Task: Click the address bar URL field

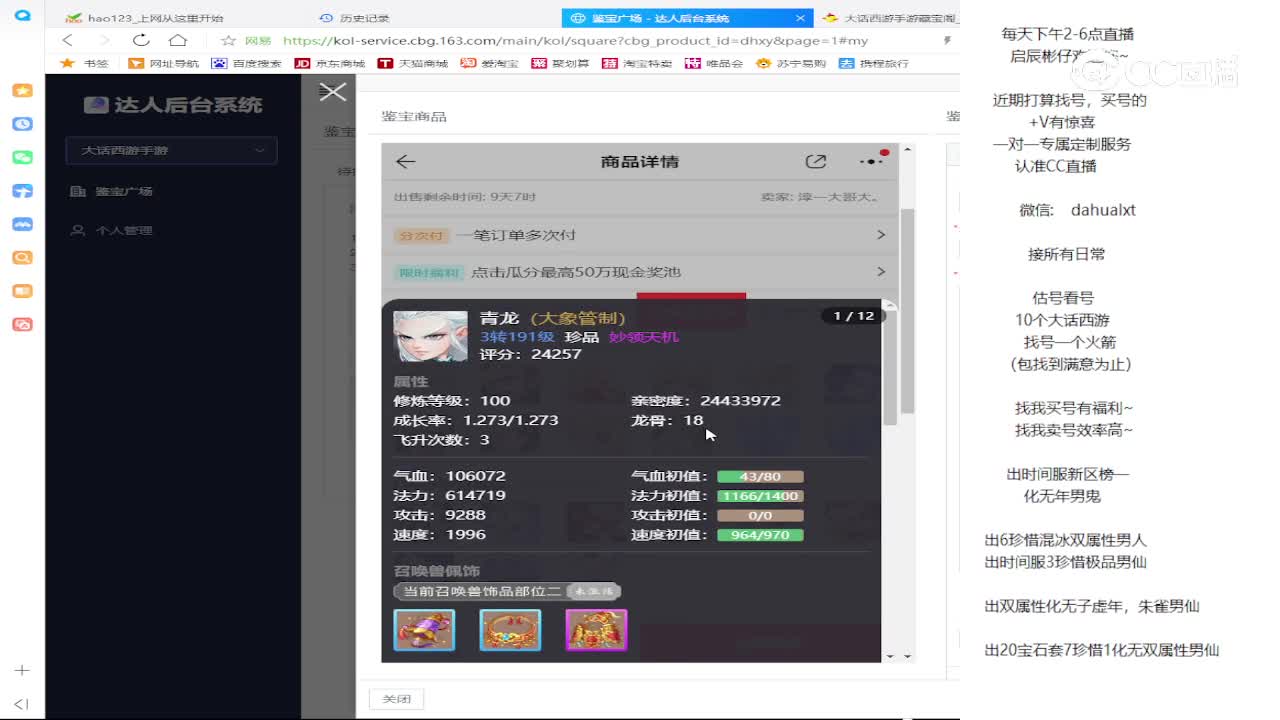Action: click(x=575, y=41)
